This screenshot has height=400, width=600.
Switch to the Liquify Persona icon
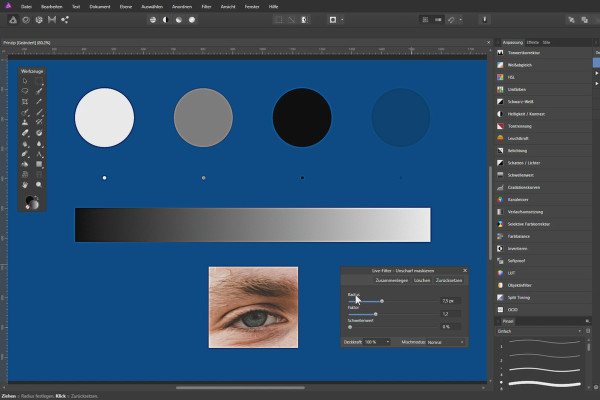[26, 20]
